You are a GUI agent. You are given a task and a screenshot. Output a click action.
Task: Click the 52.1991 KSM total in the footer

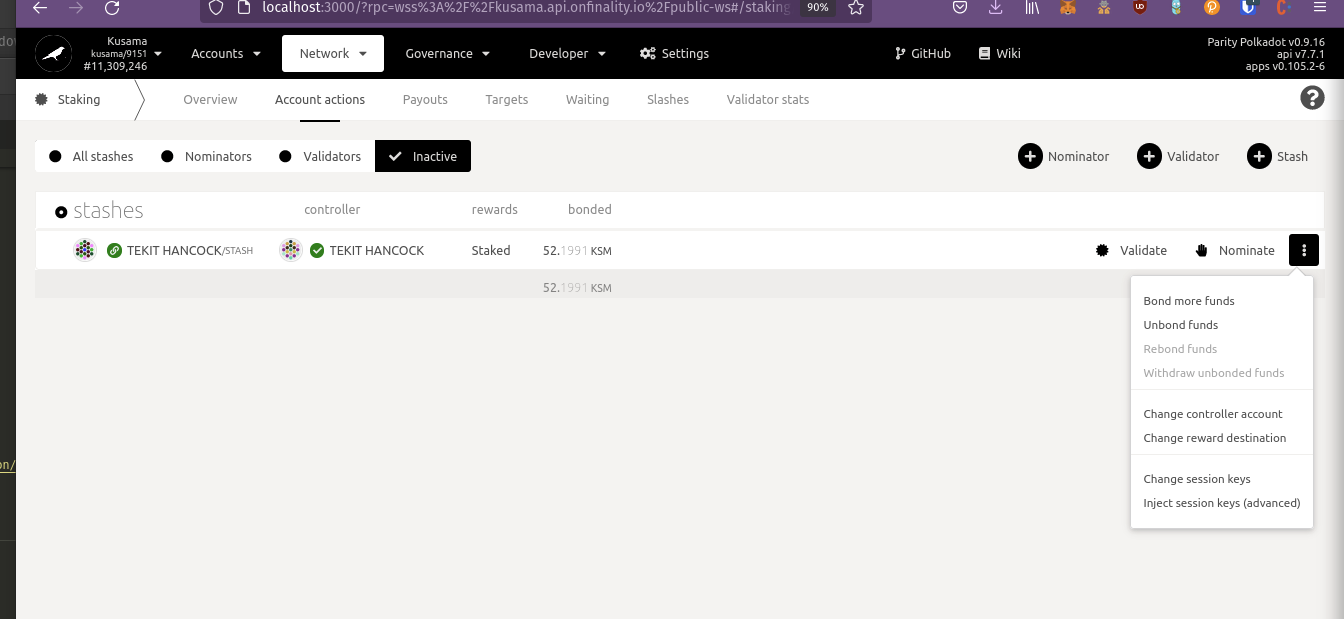[x=577, y=288]
